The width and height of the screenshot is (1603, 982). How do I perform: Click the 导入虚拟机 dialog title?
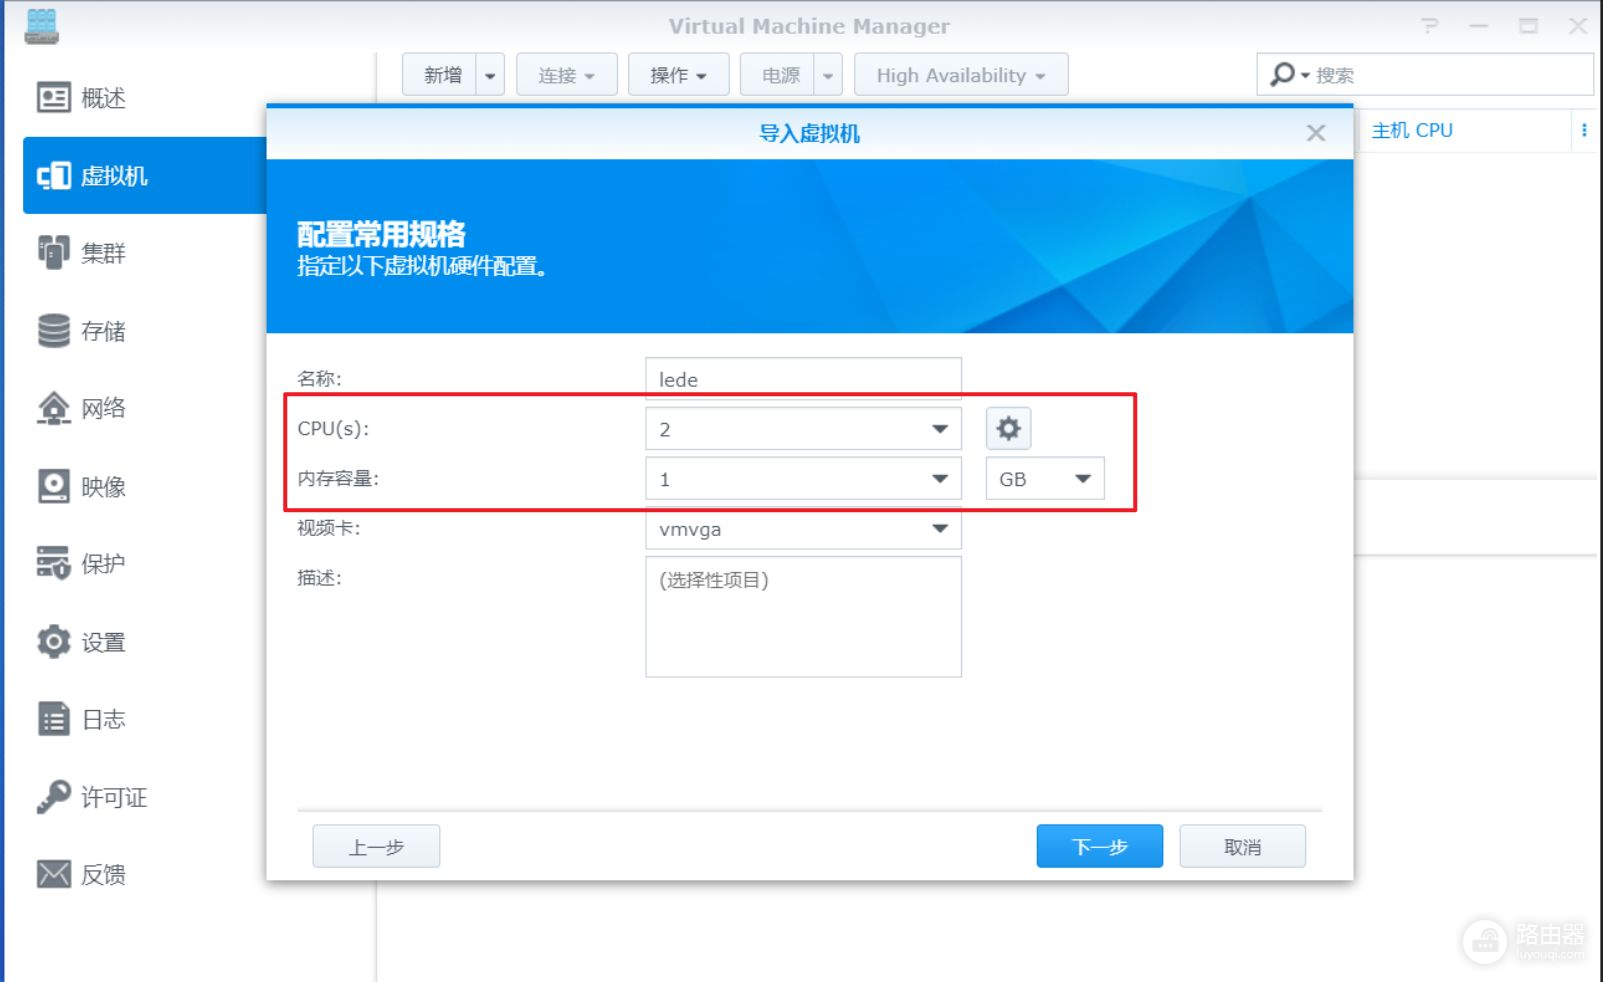[x=809, y=133]
